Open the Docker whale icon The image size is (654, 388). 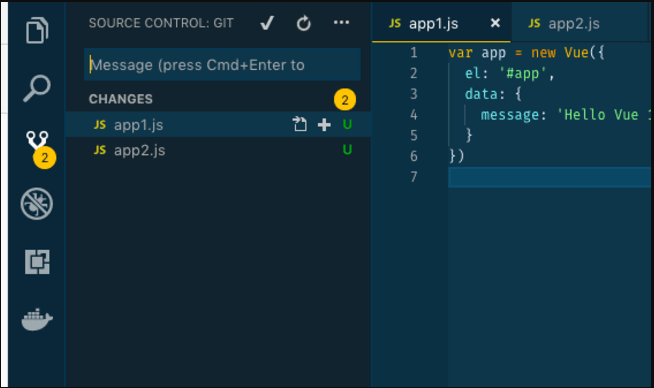pyautogui.click(x=37, y=320)
